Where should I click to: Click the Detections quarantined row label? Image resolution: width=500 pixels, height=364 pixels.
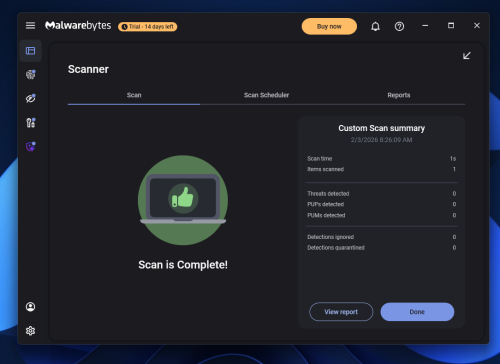point(336,248)
